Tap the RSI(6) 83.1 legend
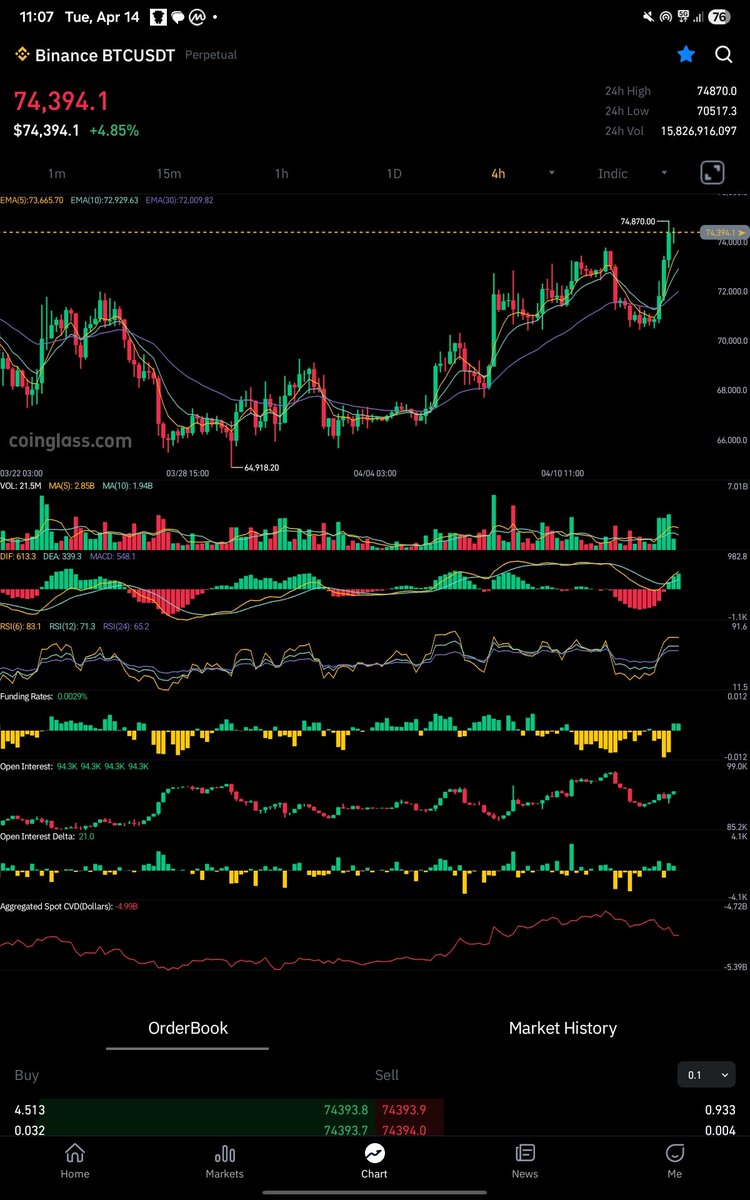750x1200 pixels. 21,625
